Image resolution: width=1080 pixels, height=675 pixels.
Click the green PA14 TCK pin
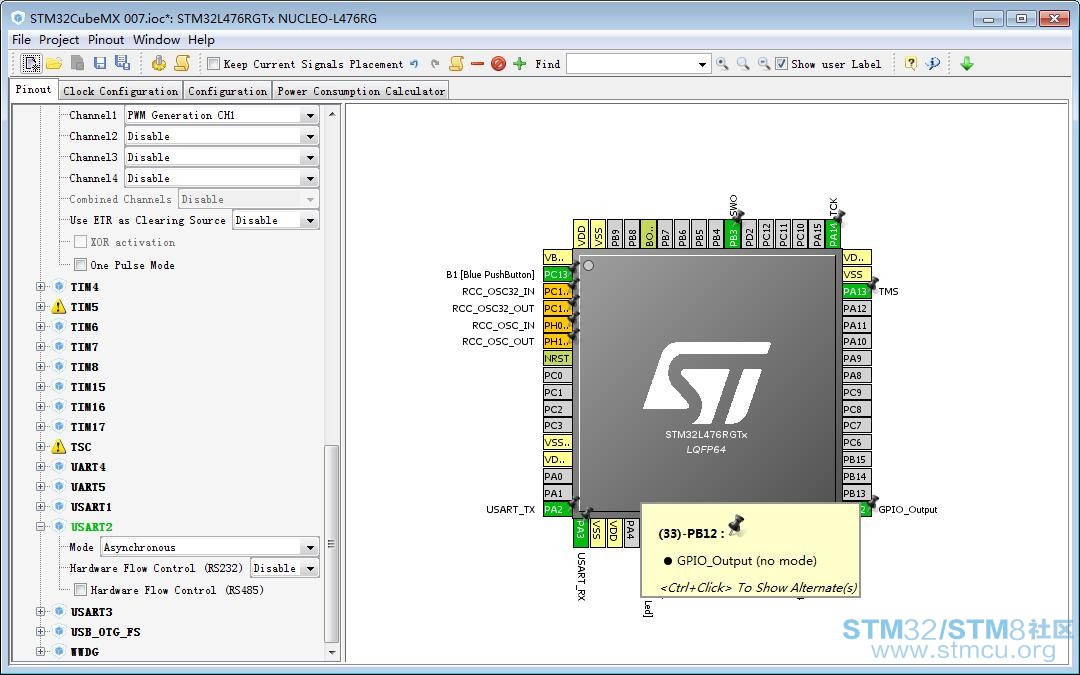833,234
